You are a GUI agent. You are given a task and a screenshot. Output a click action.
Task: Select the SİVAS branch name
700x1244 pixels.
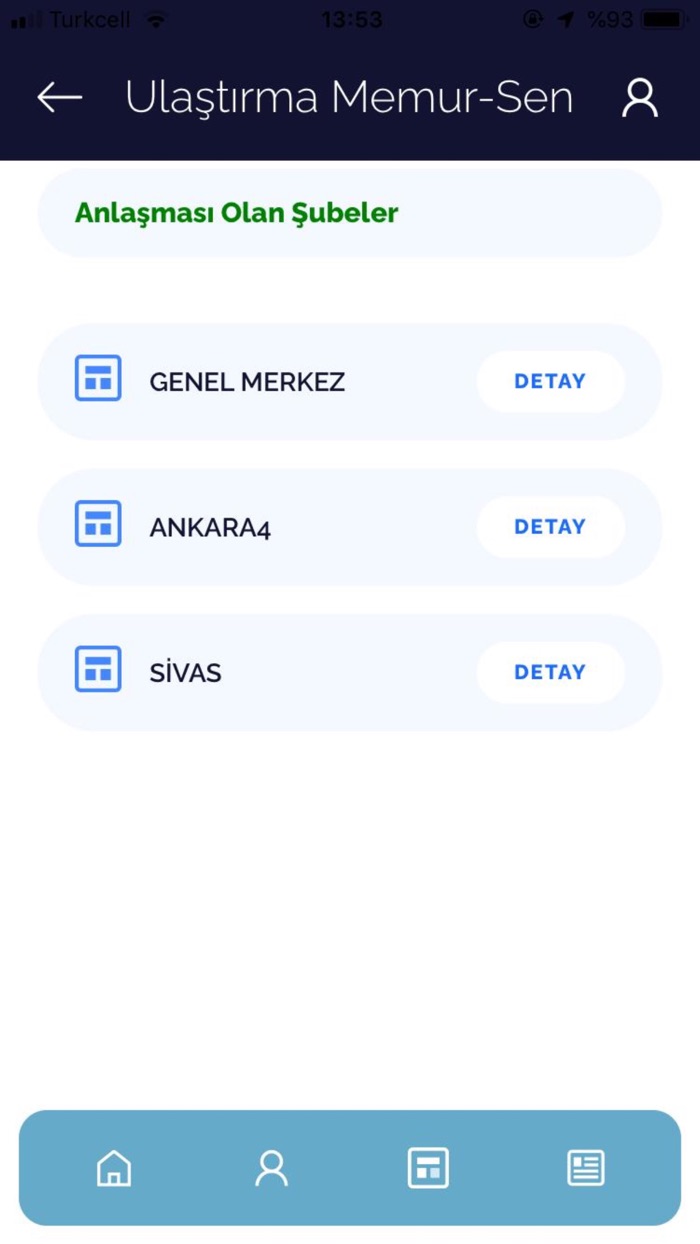pos(185,673)
